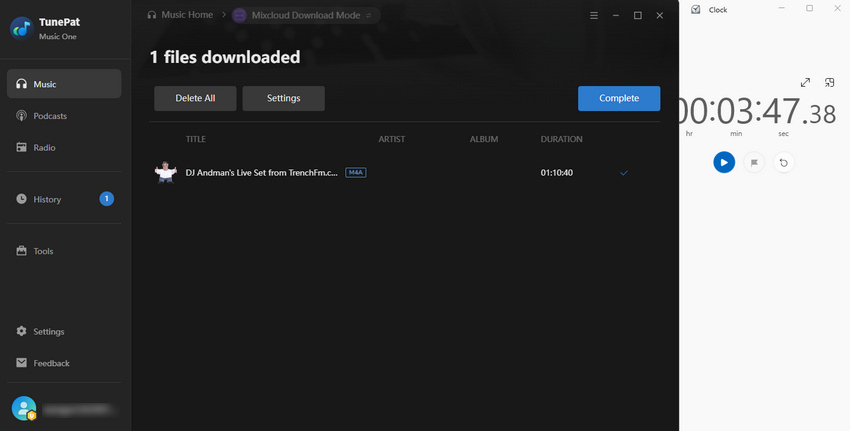Image resolution: width=850 pixels, height=431 pixels.
Task: Open the Tools page
Action: [x=64, y=251]
